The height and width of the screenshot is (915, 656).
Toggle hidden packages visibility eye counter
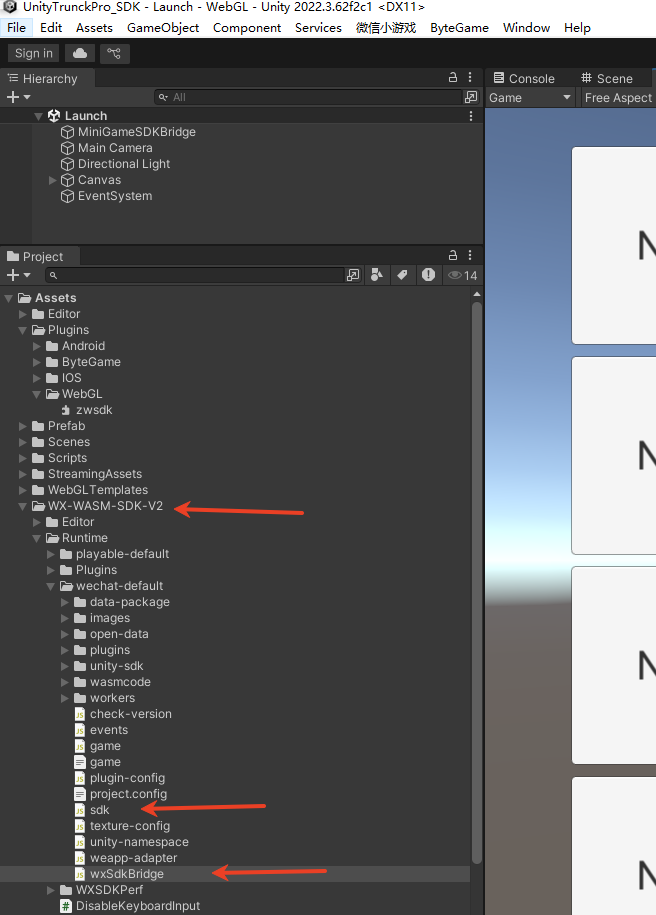tap(462, 275)
